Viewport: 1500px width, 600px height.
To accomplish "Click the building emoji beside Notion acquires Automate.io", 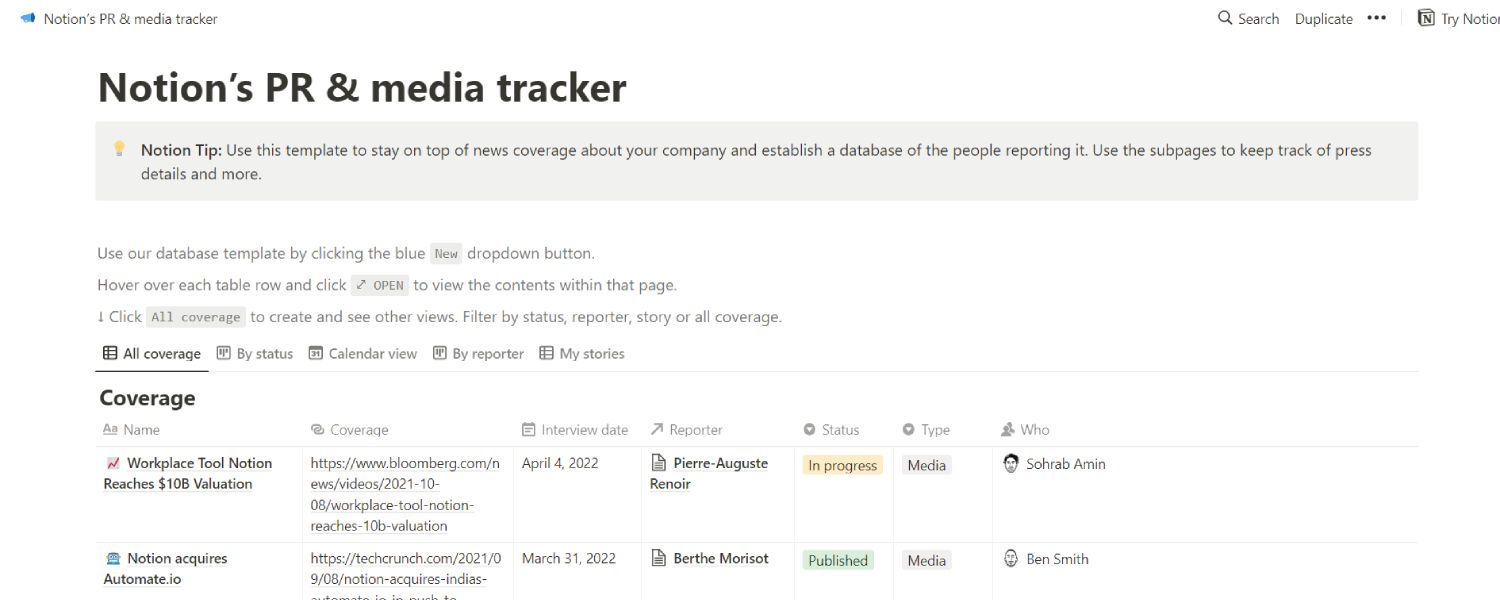I will [x=113, y=558].
